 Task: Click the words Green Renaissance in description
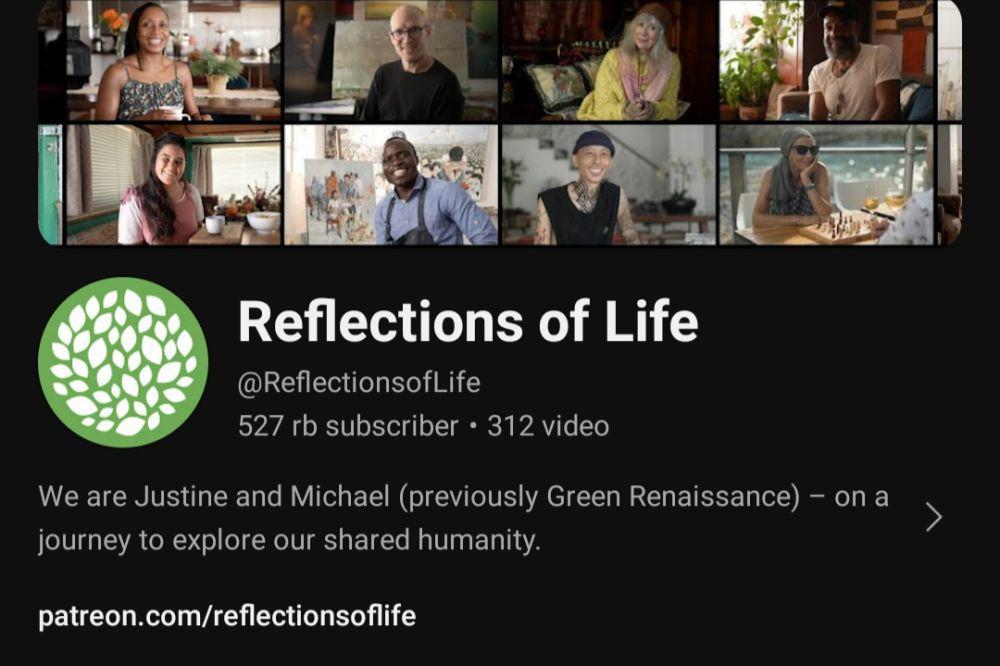(x=673, y=497)
